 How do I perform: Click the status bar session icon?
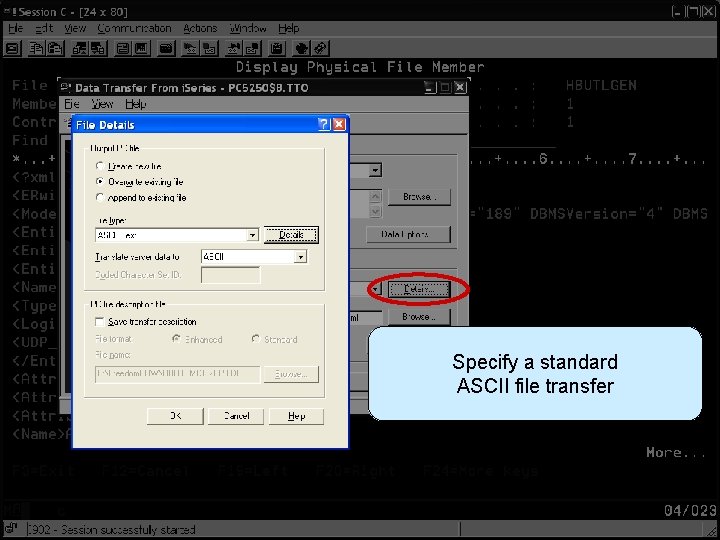12,529
